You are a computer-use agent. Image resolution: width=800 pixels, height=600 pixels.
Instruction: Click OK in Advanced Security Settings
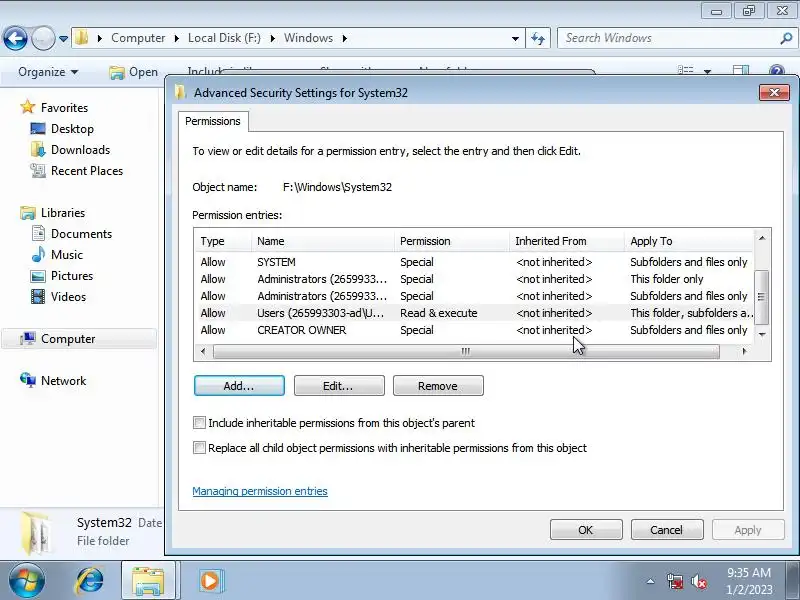pyautogui.click(x=586, y=530)
